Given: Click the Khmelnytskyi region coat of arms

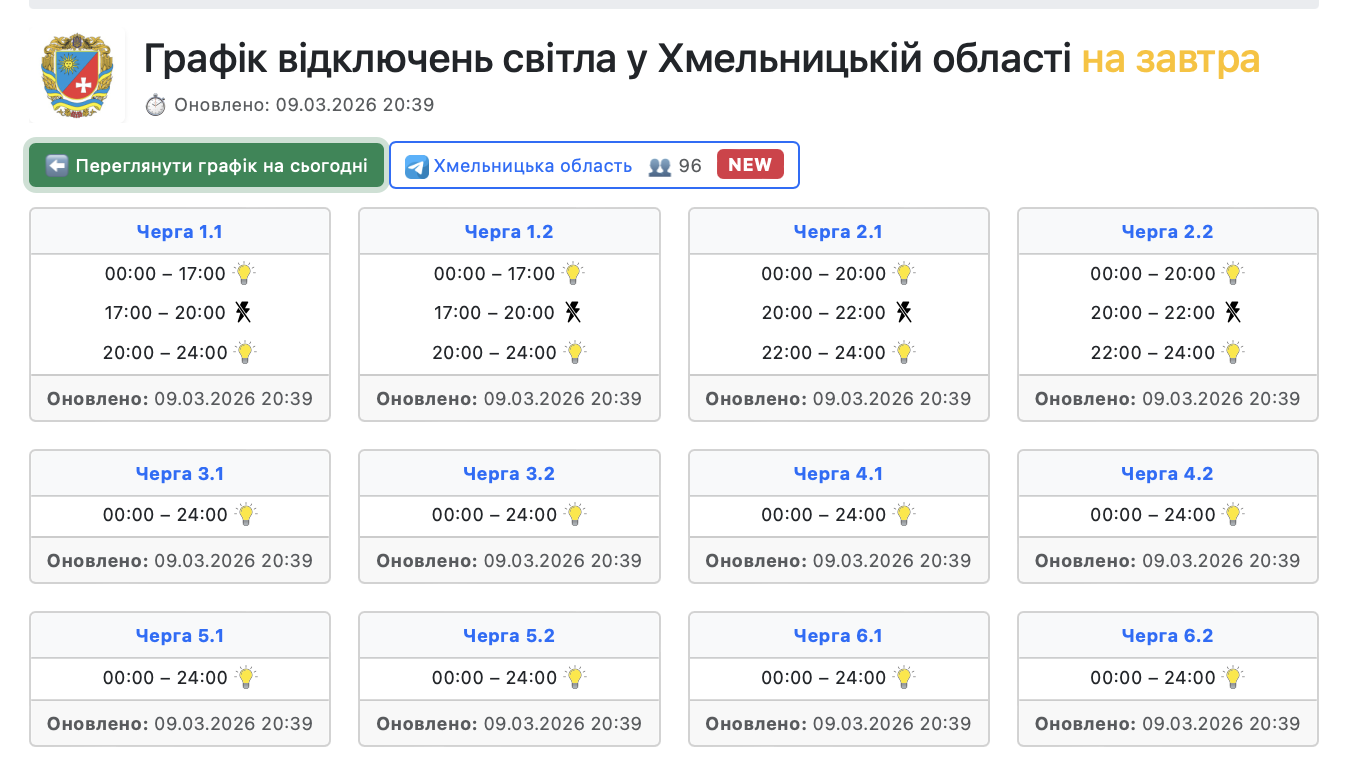Looking at the screenshot, I should coord(77,76).
